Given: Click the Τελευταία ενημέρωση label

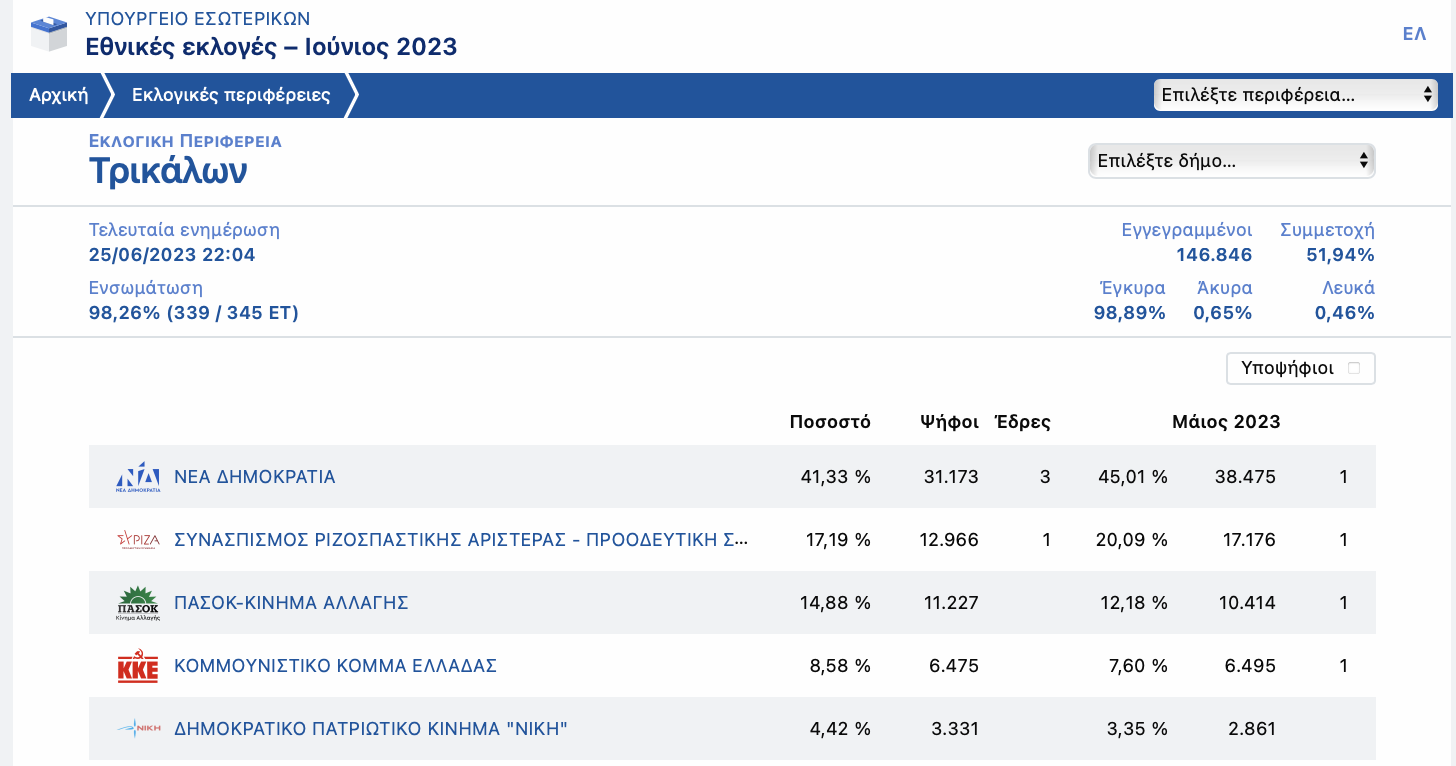Looking at the screenshot, I should pyautogui.click(x=184, y=230).
